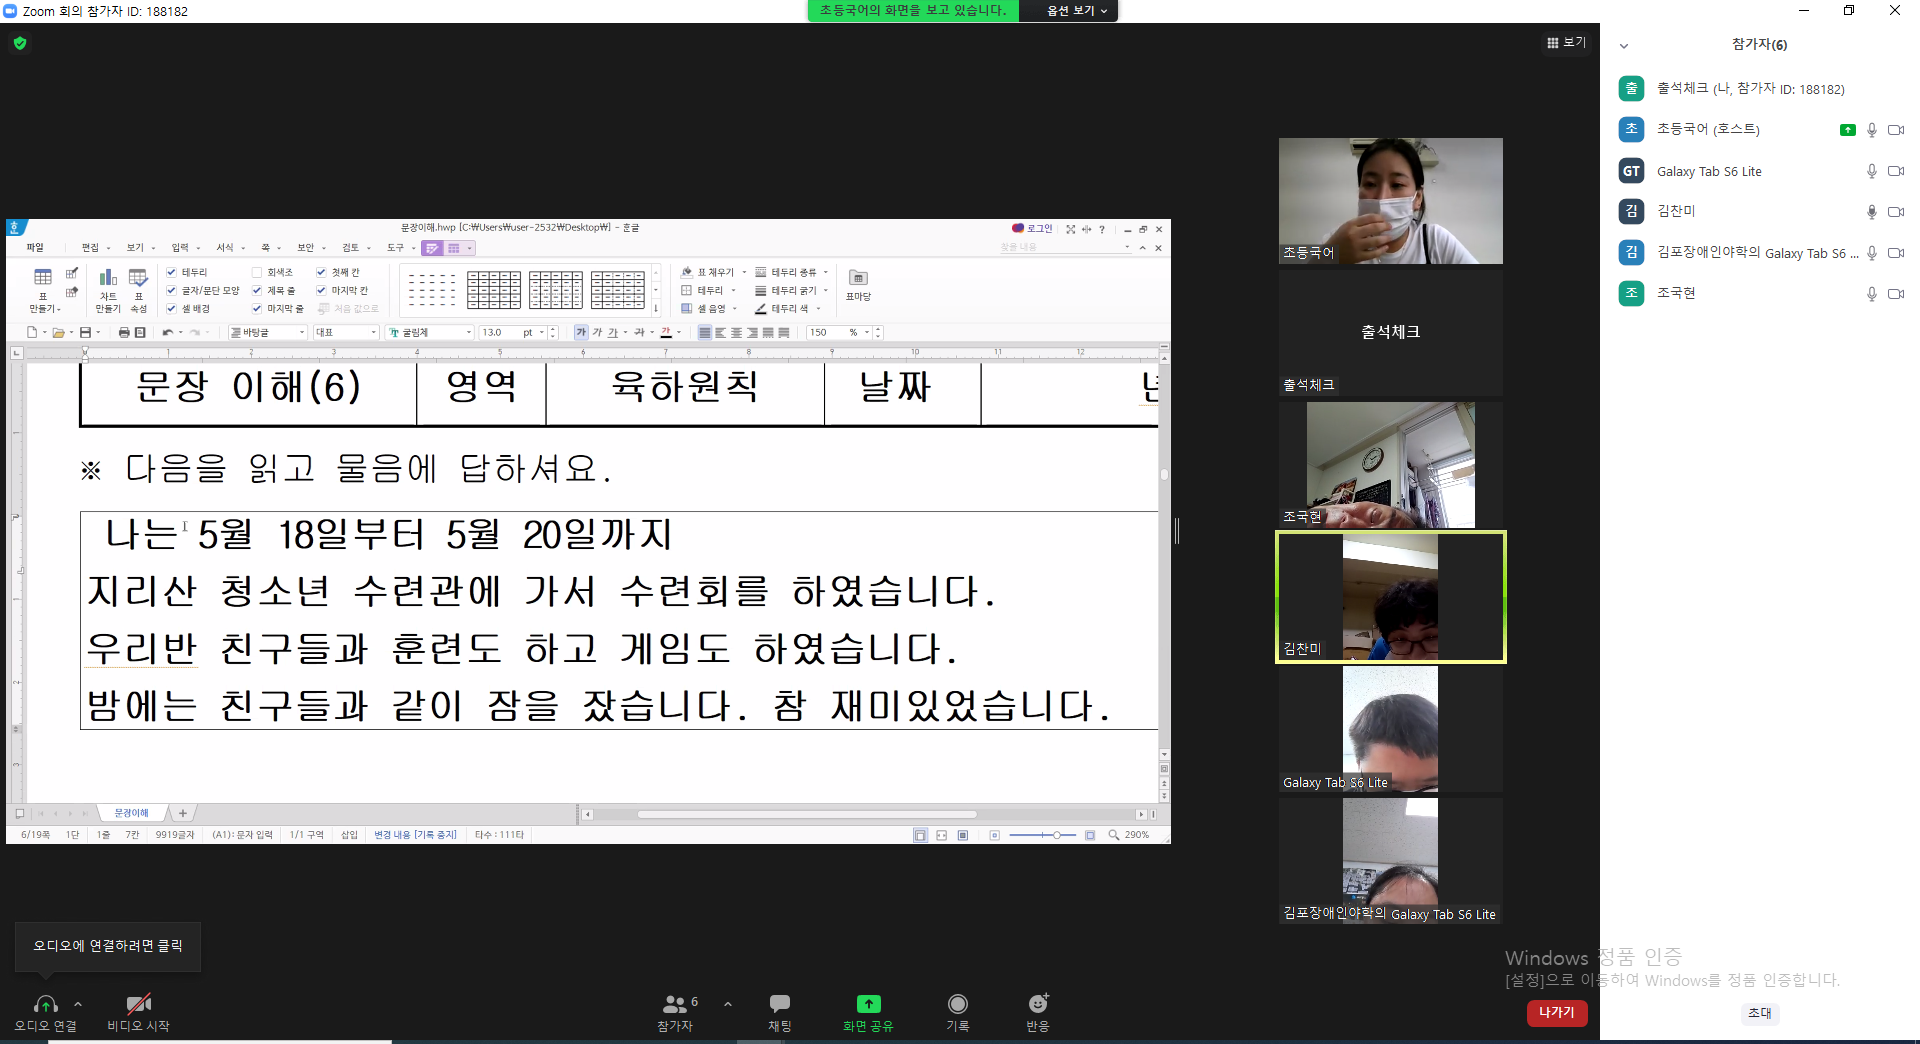
Task: Click the green encryption shield icon
Action: [20, 43]
